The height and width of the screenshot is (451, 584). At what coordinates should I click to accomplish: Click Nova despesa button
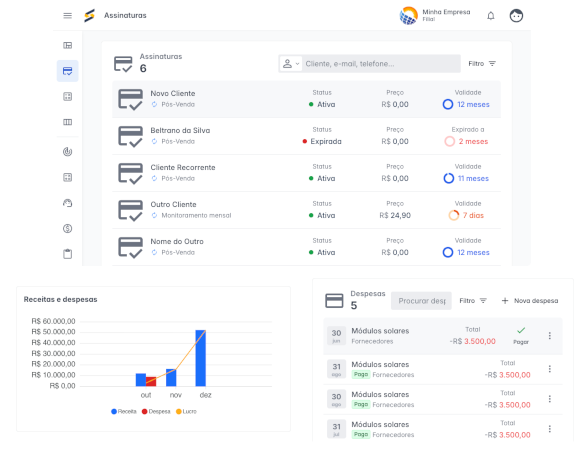[530, 301]
